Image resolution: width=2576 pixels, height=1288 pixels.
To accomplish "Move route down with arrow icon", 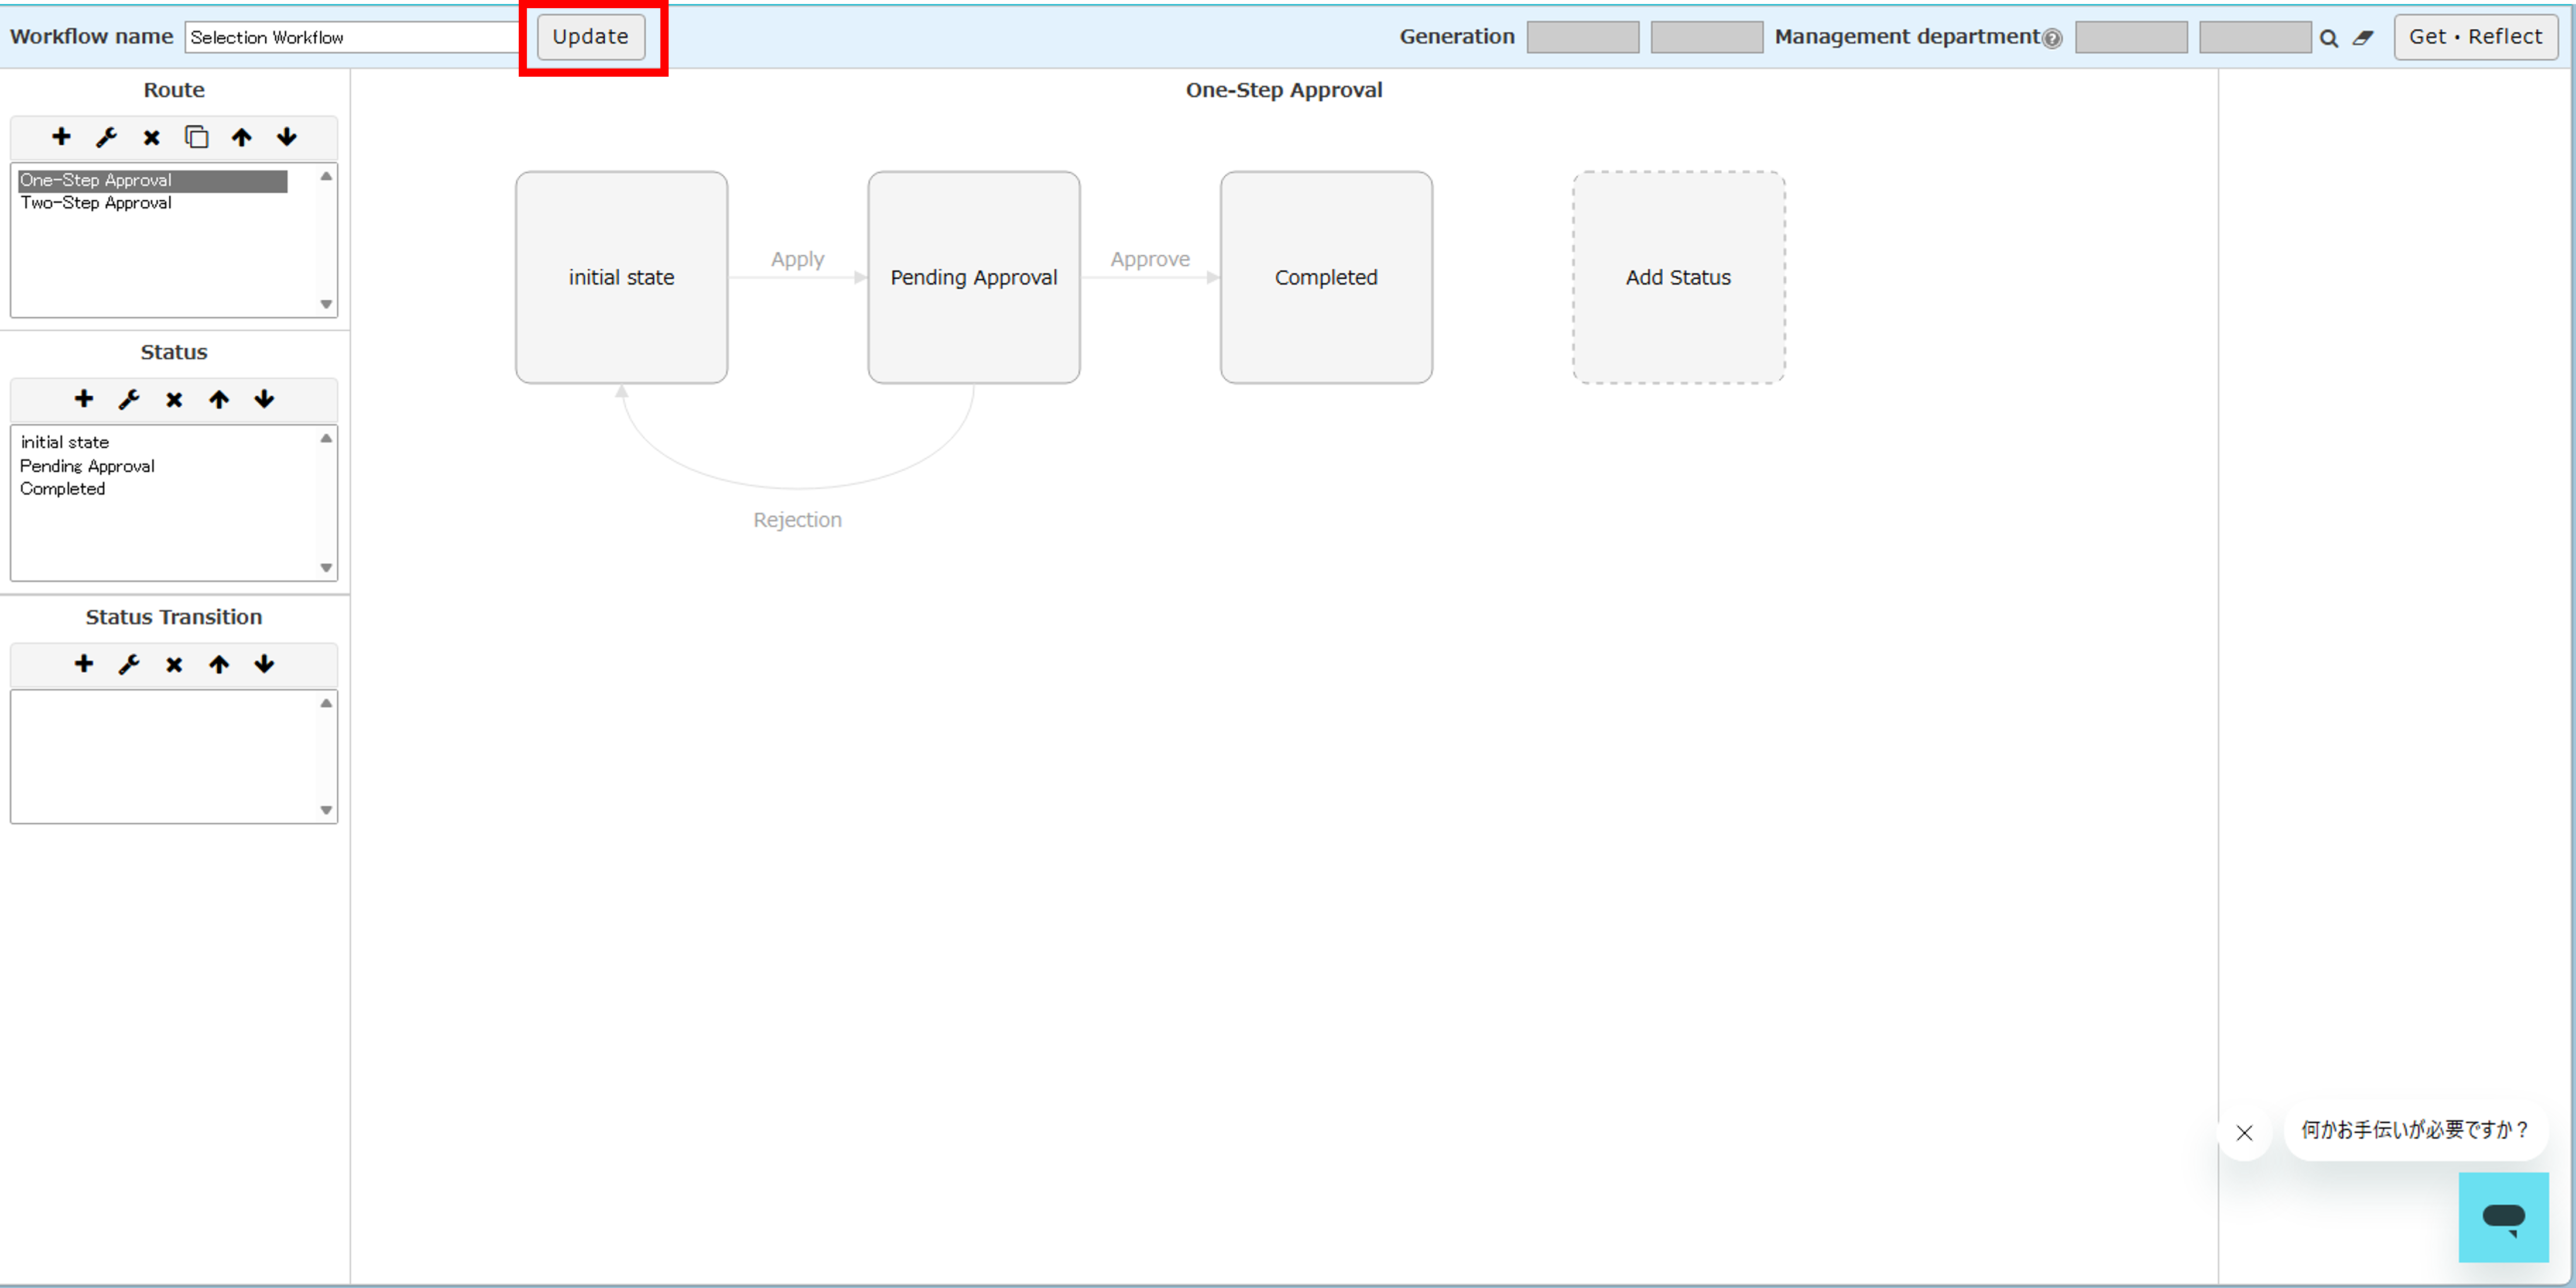I will click(287, 137).
